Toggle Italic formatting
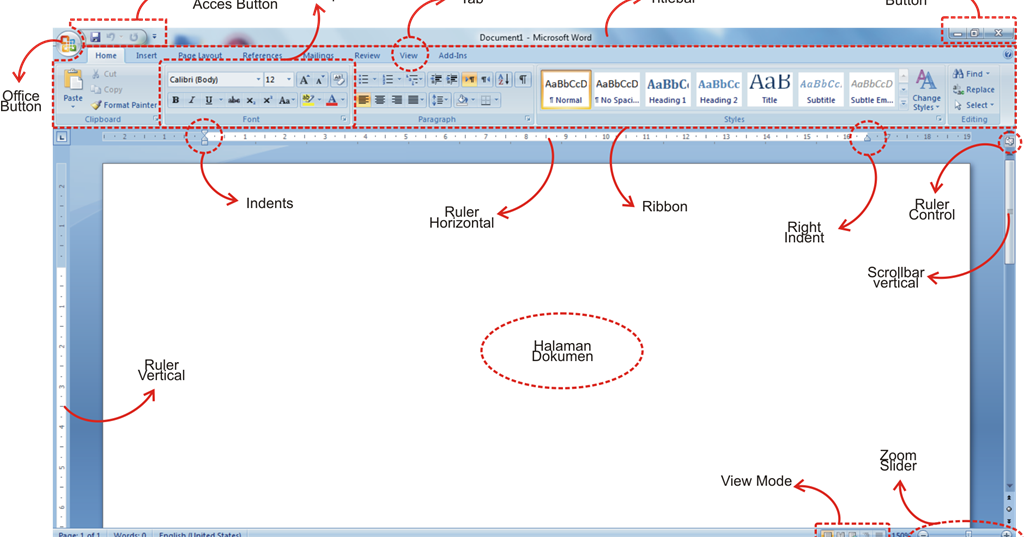Image resolution: width=1024 pixels, height=537 pixels. click(x=192, y=100)
